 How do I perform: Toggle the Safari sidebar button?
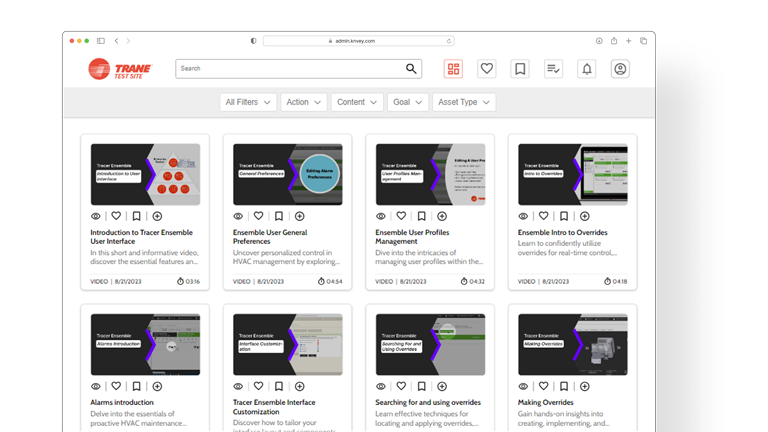[101, 41]
